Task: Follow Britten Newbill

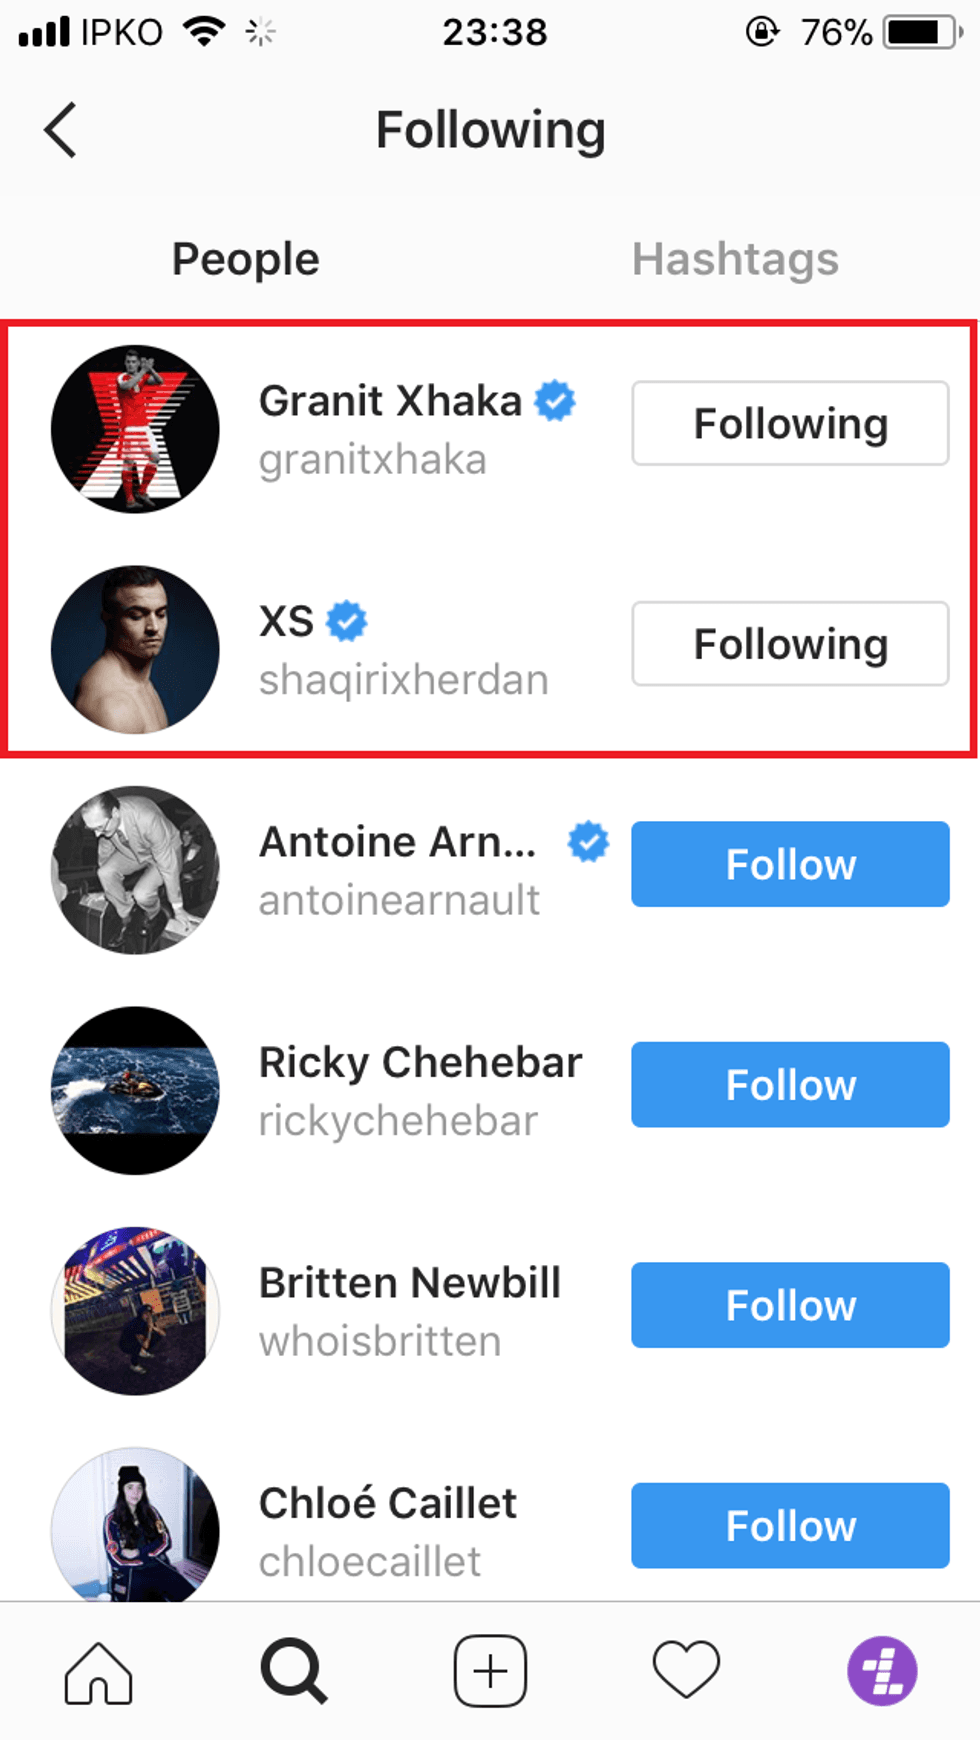Action: 790,1305
